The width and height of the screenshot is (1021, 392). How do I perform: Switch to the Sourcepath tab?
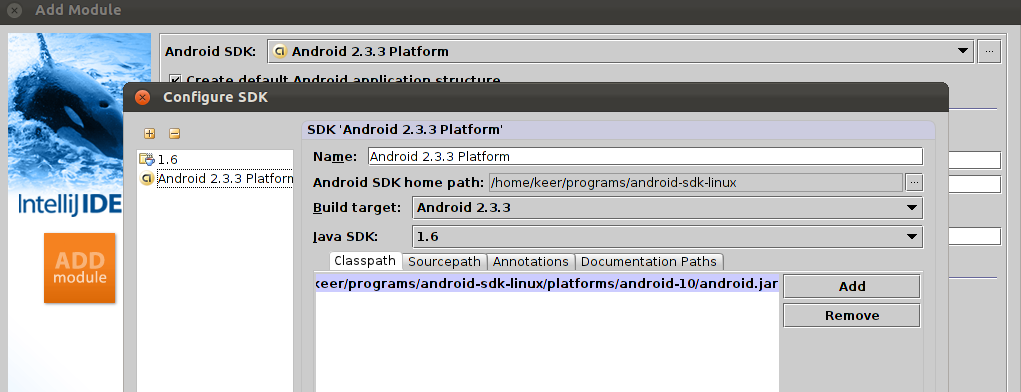point(444,262)
